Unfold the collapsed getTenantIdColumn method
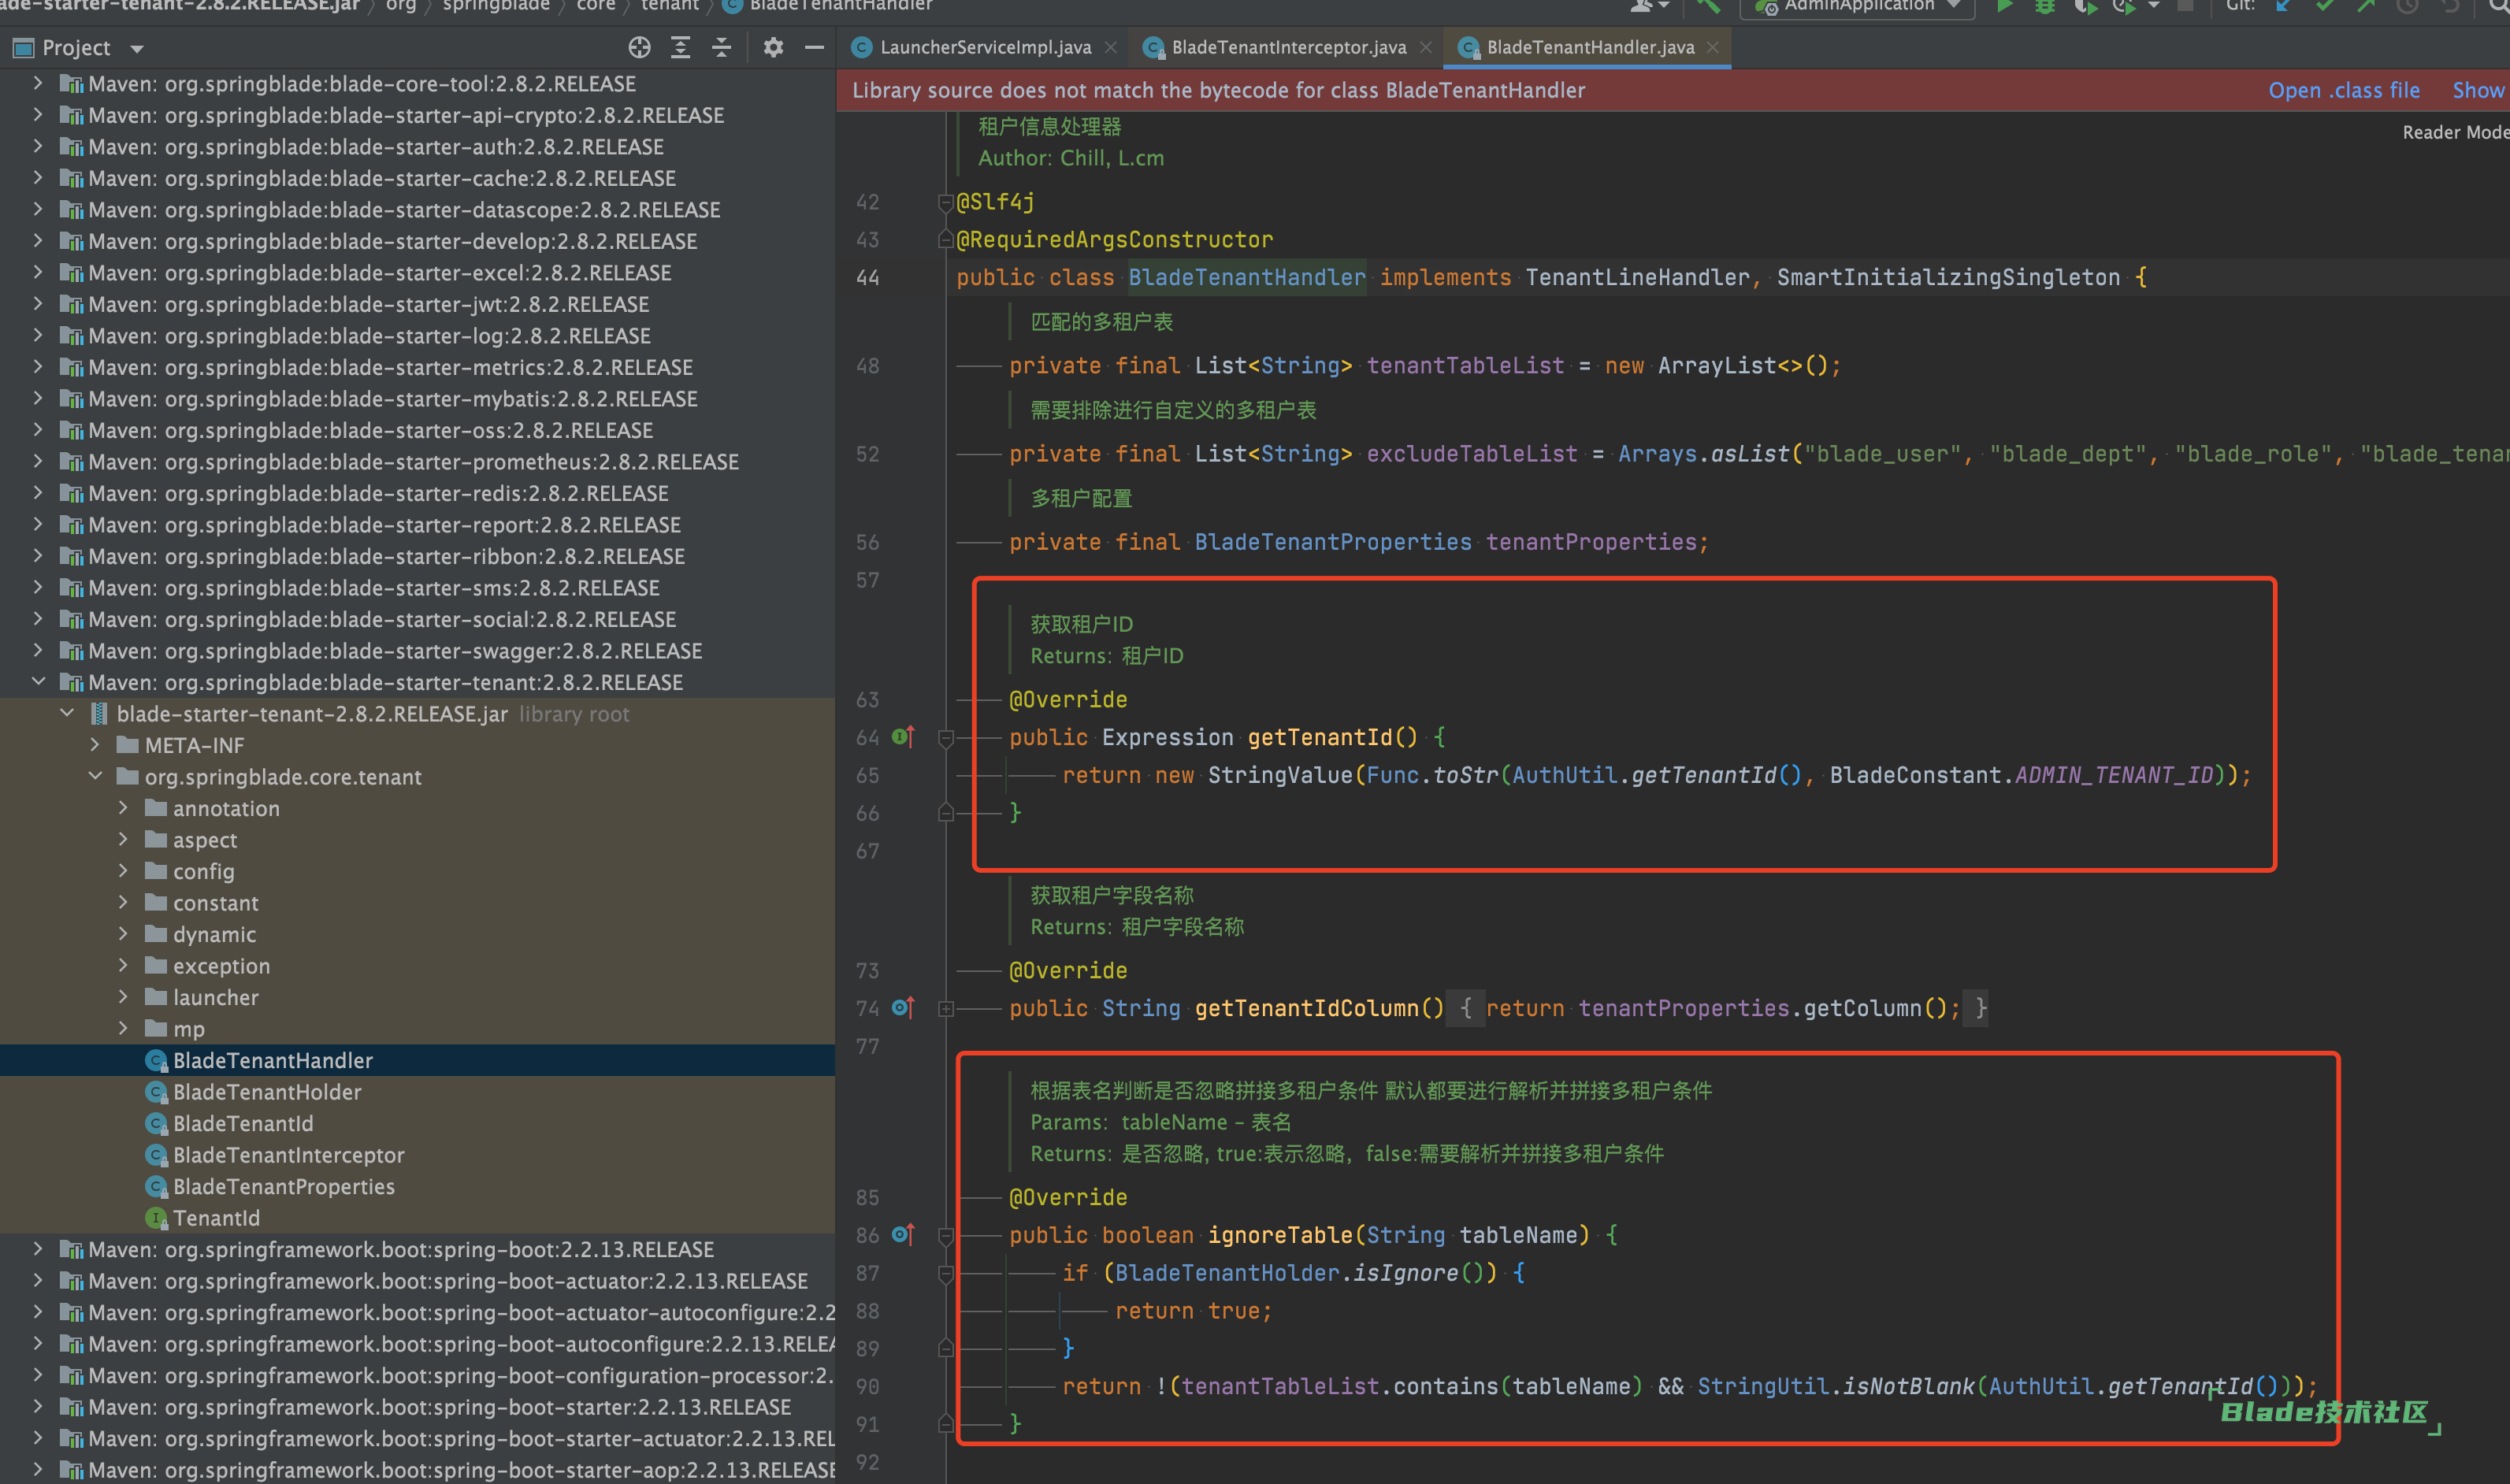 tap(945, 1009)
